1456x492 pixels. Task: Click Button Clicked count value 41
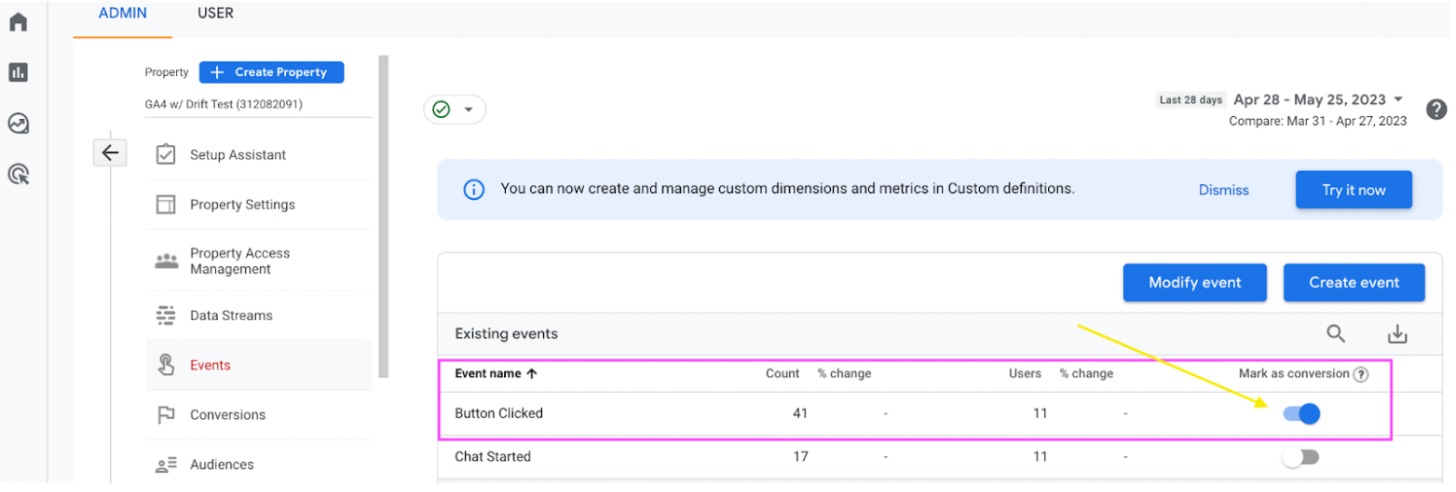(800, 413)
